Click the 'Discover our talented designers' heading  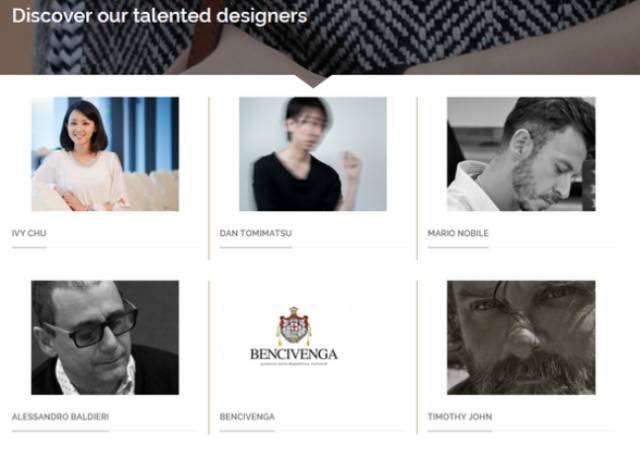160,16
